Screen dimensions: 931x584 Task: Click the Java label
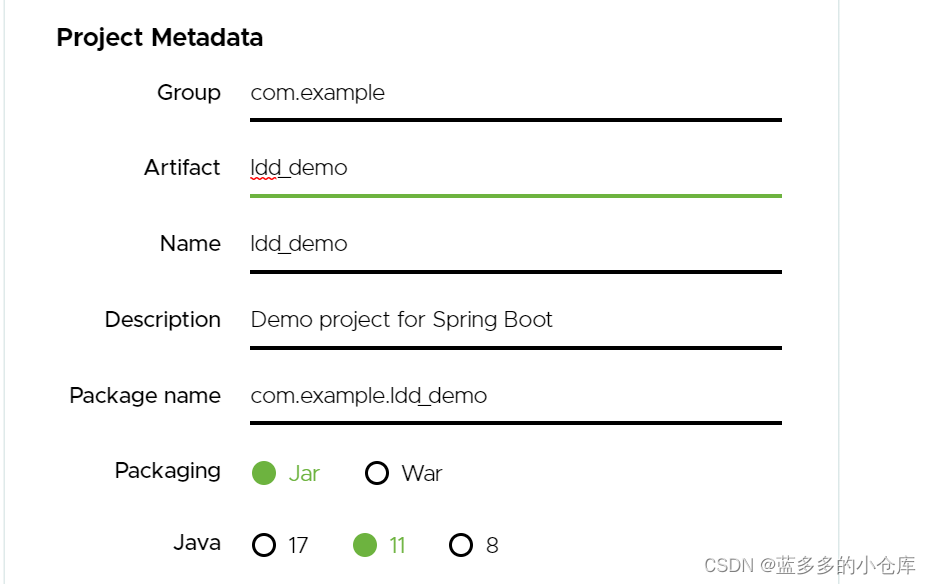click(x=196, y=543)
